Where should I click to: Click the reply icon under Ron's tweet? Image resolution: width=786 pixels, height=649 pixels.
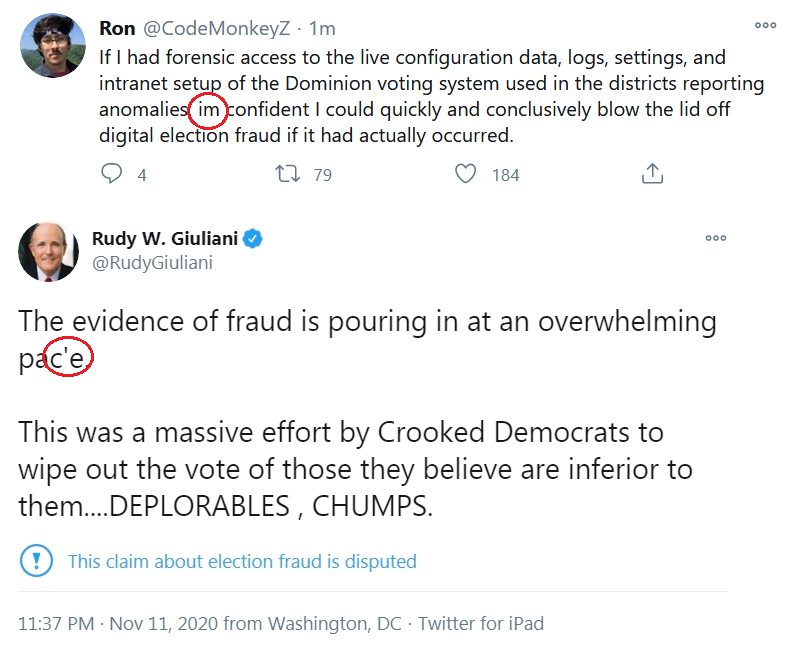tap(111, 173)
